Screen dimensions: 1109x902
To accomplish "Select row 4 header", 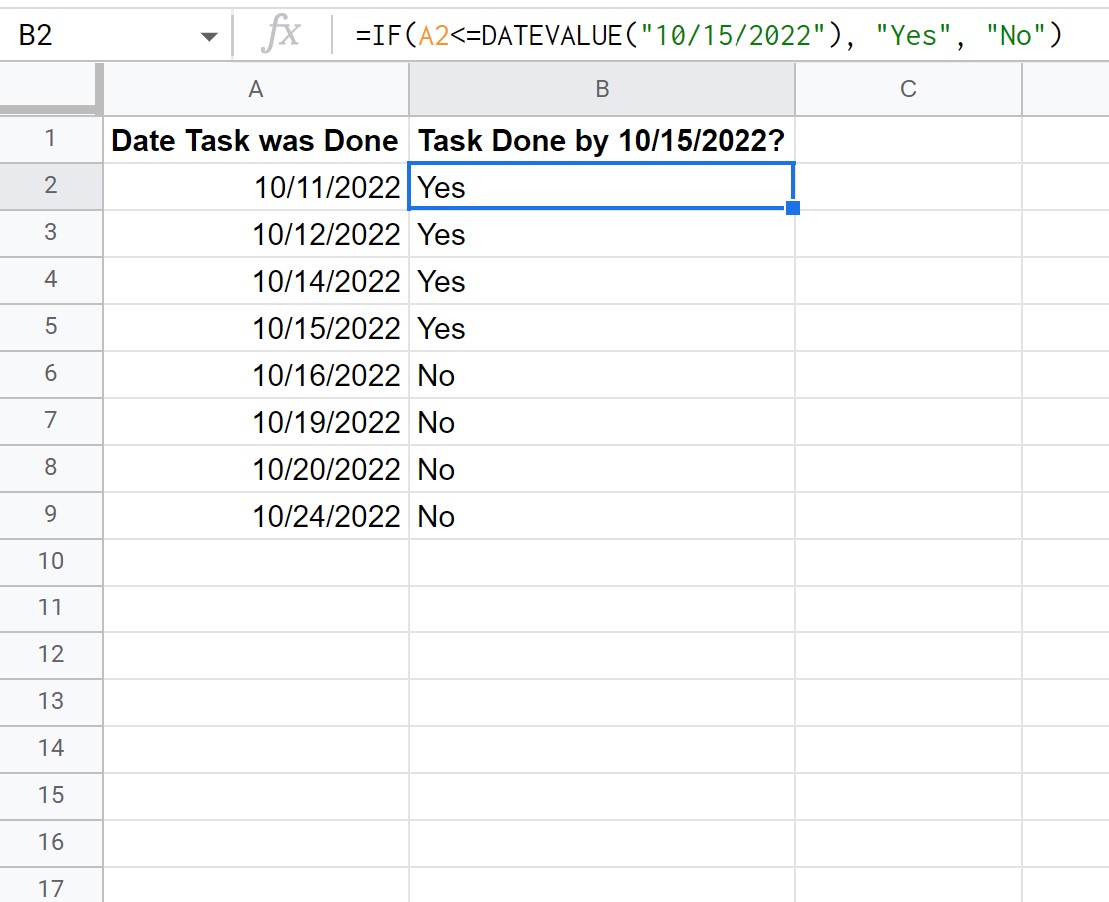I will click(x=51, y=279).
